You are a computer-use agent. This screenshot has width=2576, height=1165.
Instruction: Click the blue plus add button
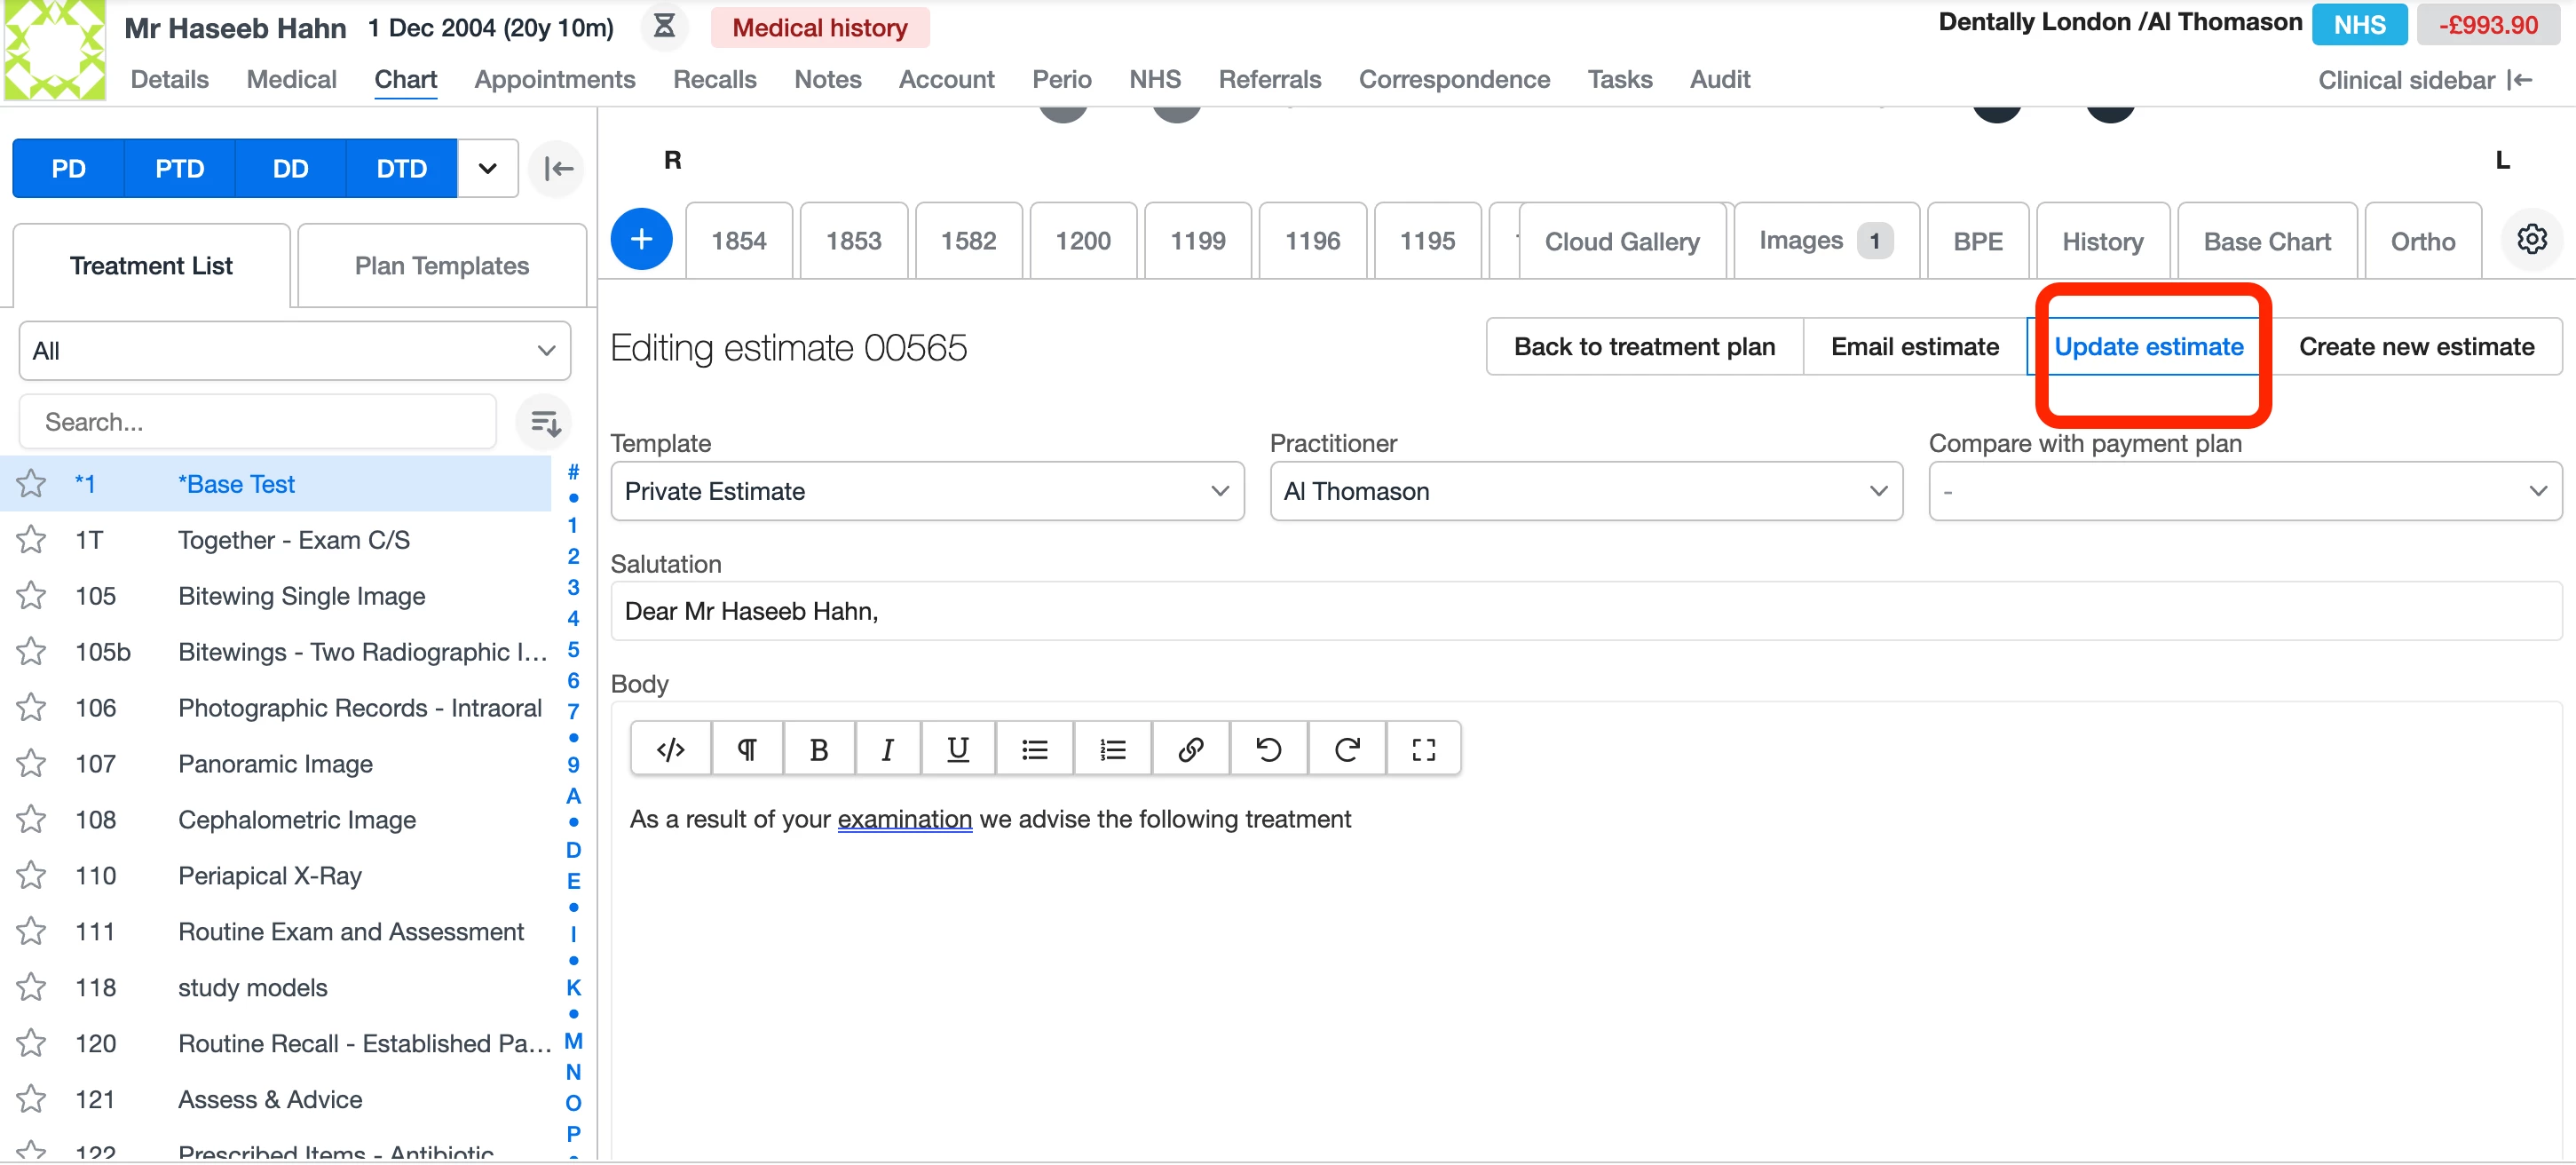(x=641, y=240)
